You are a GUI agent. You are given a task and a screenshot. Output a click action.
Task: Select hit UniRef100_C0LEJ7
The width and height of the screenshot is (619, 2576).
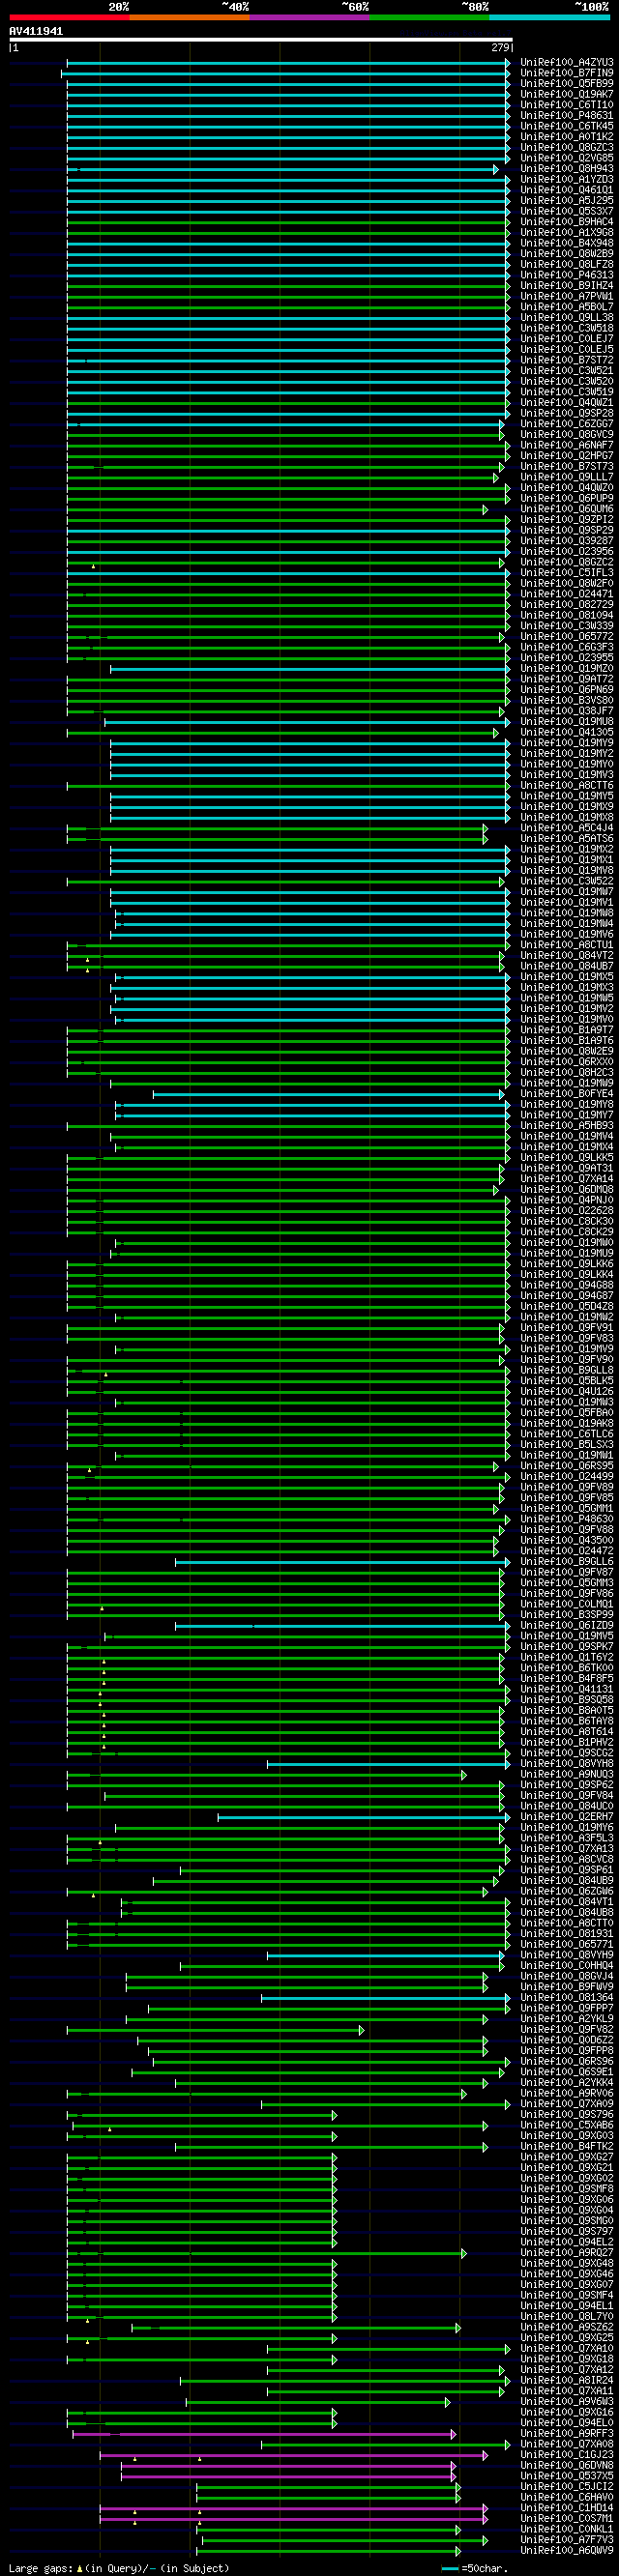(x=567, y=338)
